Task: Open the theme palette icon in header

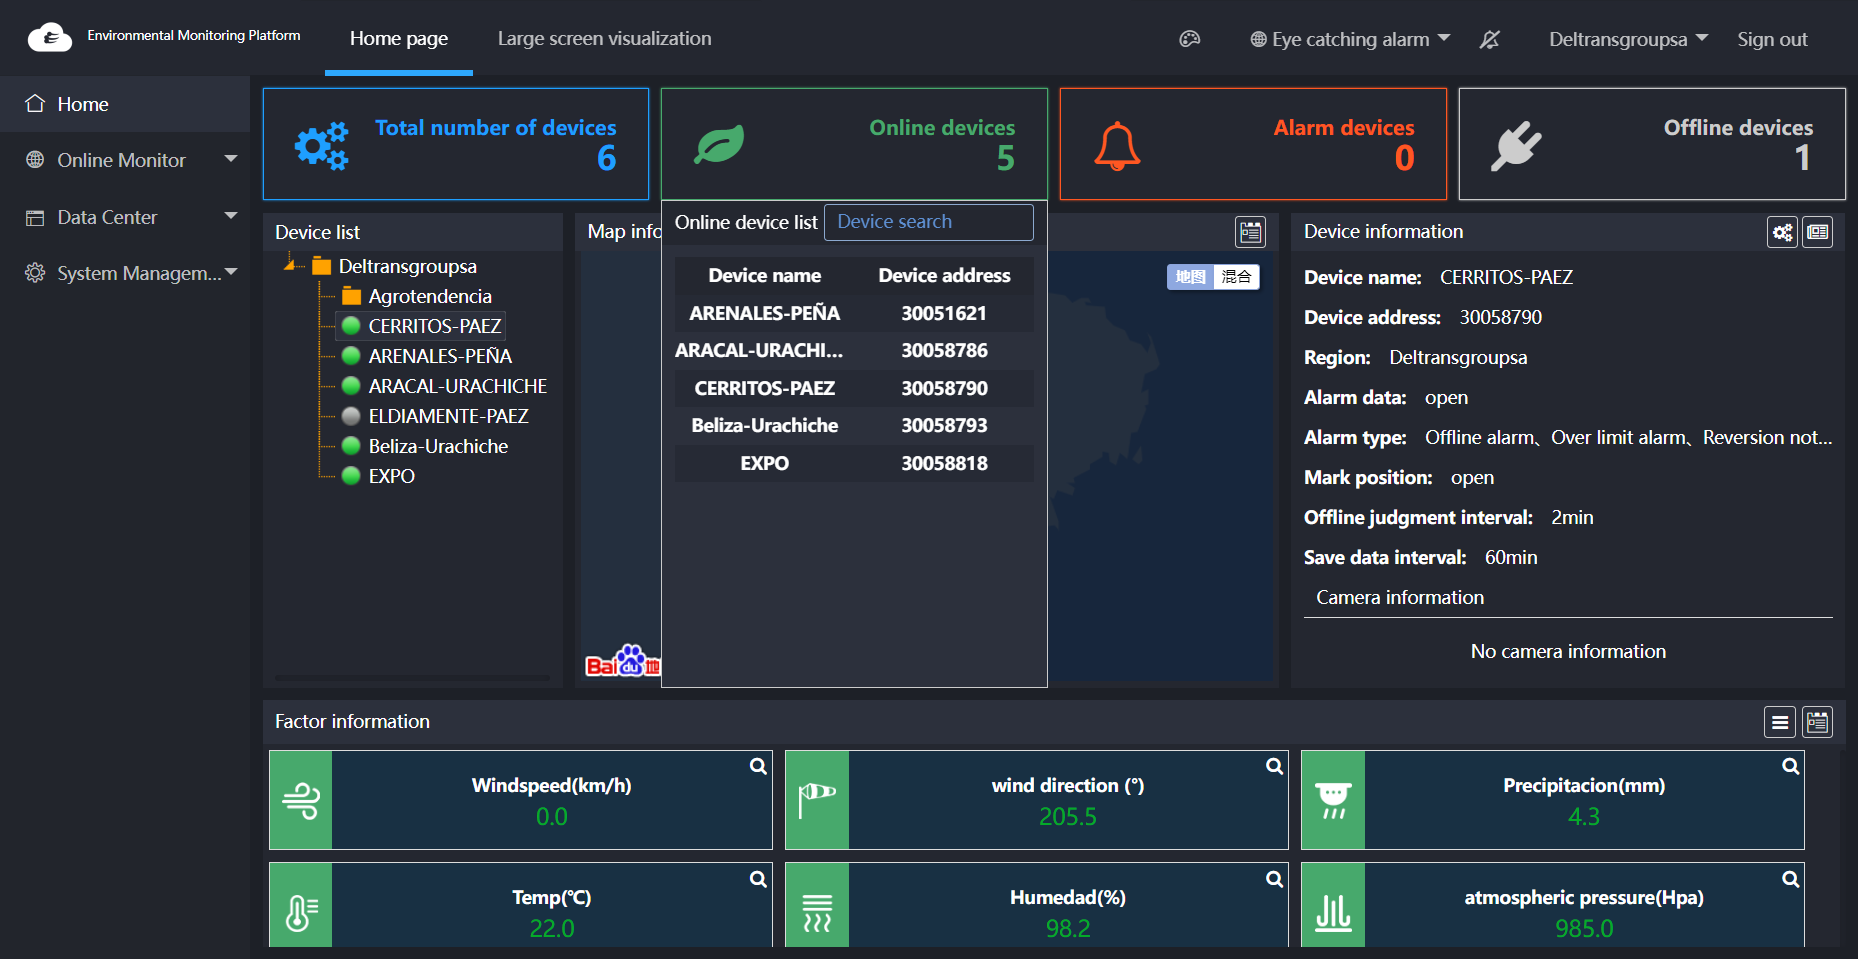Action: 1189,39
